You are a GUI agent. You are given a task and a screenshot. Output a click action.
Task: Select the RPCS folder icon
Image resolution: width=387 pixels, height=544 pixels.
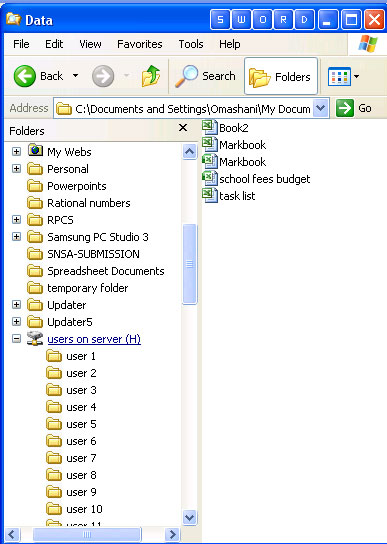click(x=35, y=220)
